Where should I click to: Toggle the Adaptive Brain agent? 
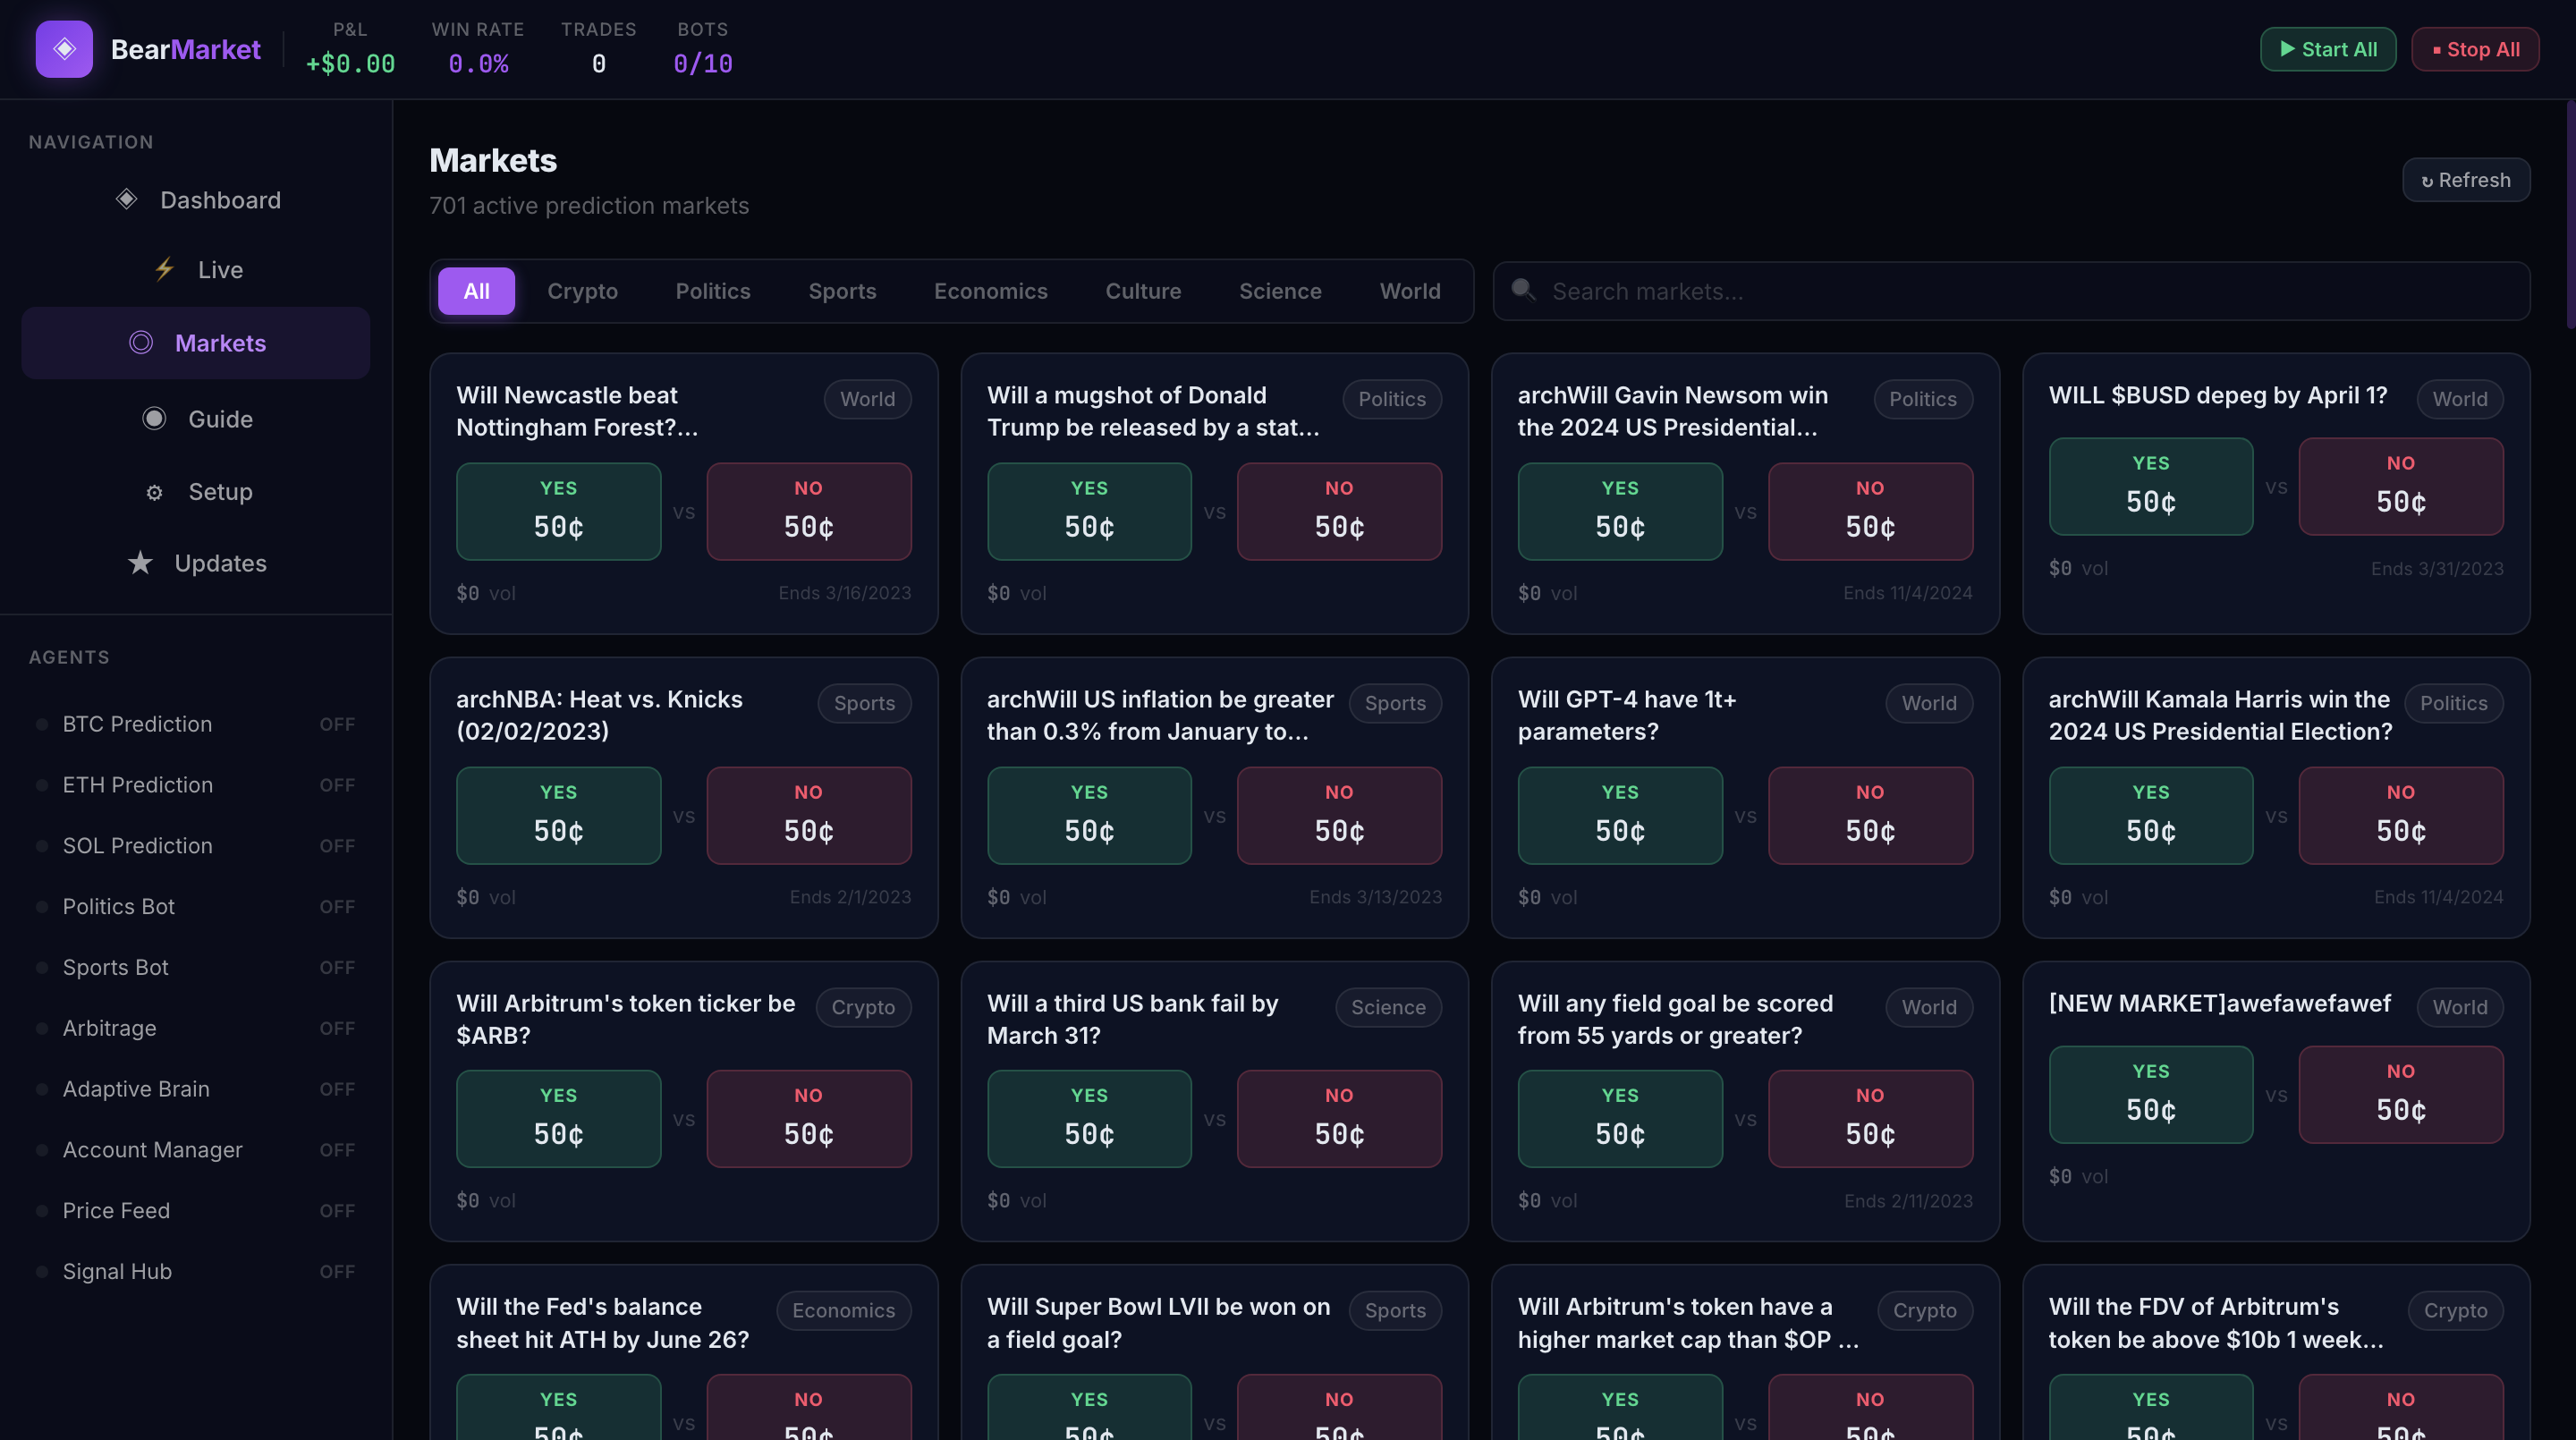tap(196, 1089)
